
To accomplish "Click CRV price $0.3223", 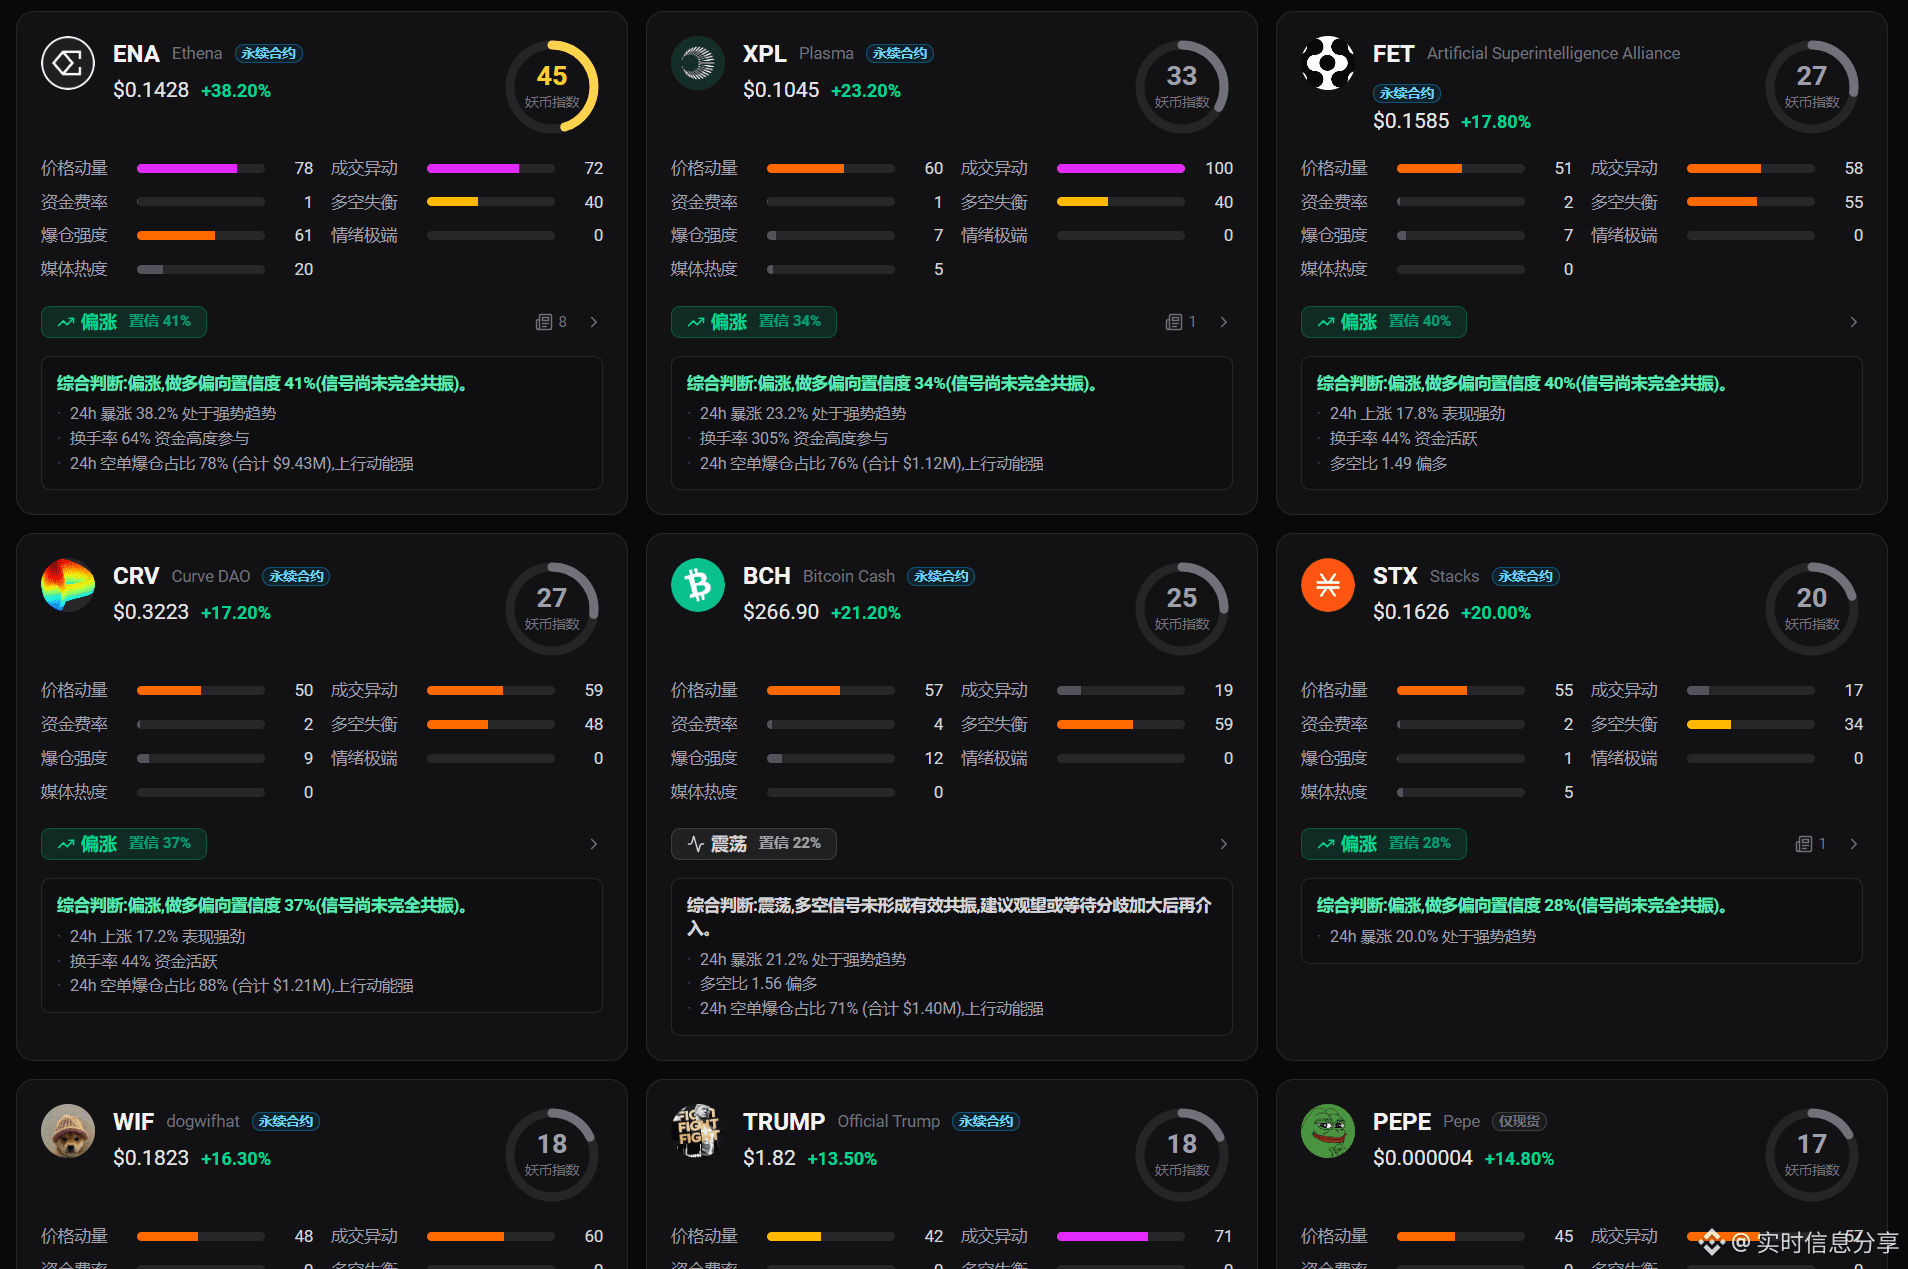I will pyautogui.click(x=151, y=613).
